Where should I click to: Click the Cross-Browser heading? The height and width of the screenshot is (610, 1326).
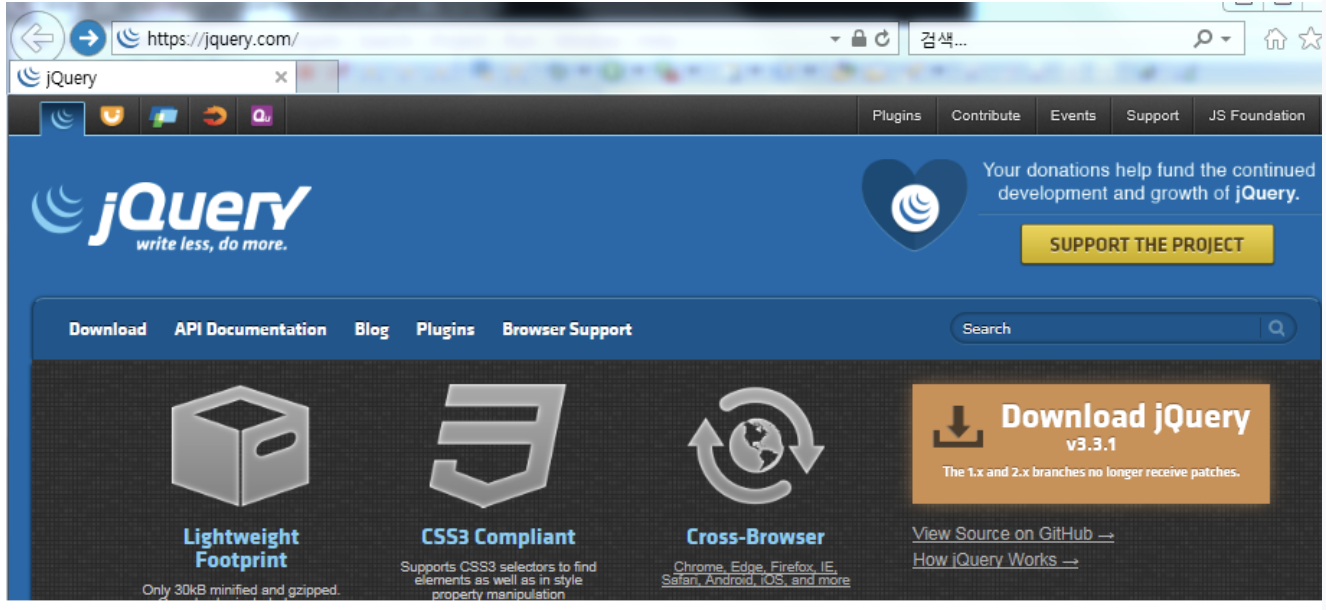point(755,537)
